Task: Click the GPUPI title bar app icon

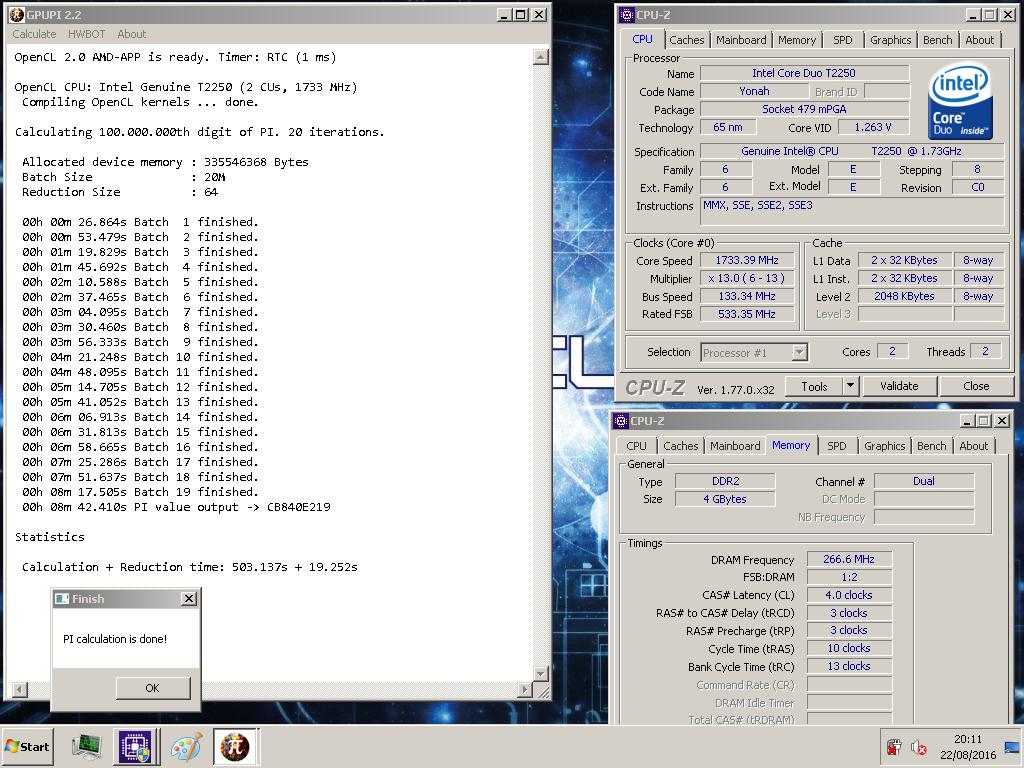Action: point(17,14)
